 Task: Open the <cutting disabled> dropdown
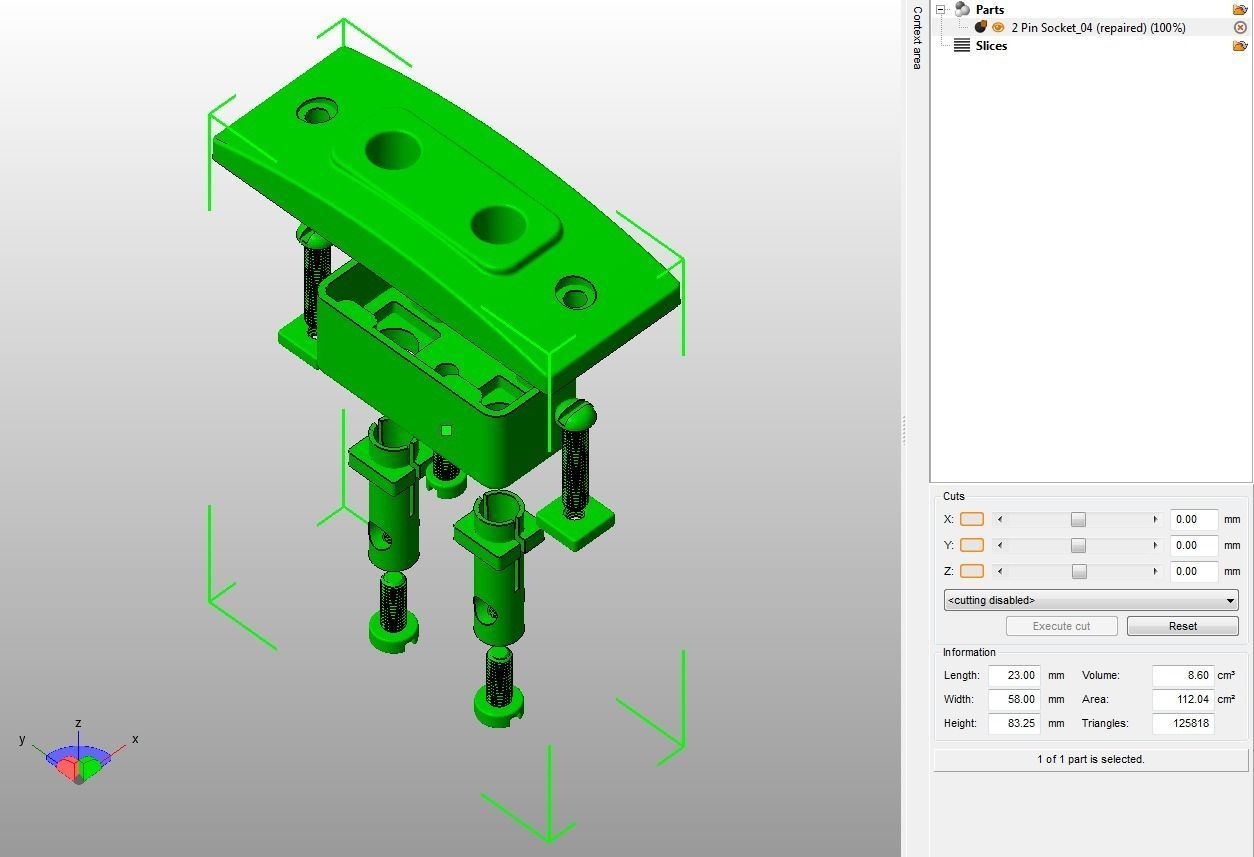point(1091,600)
